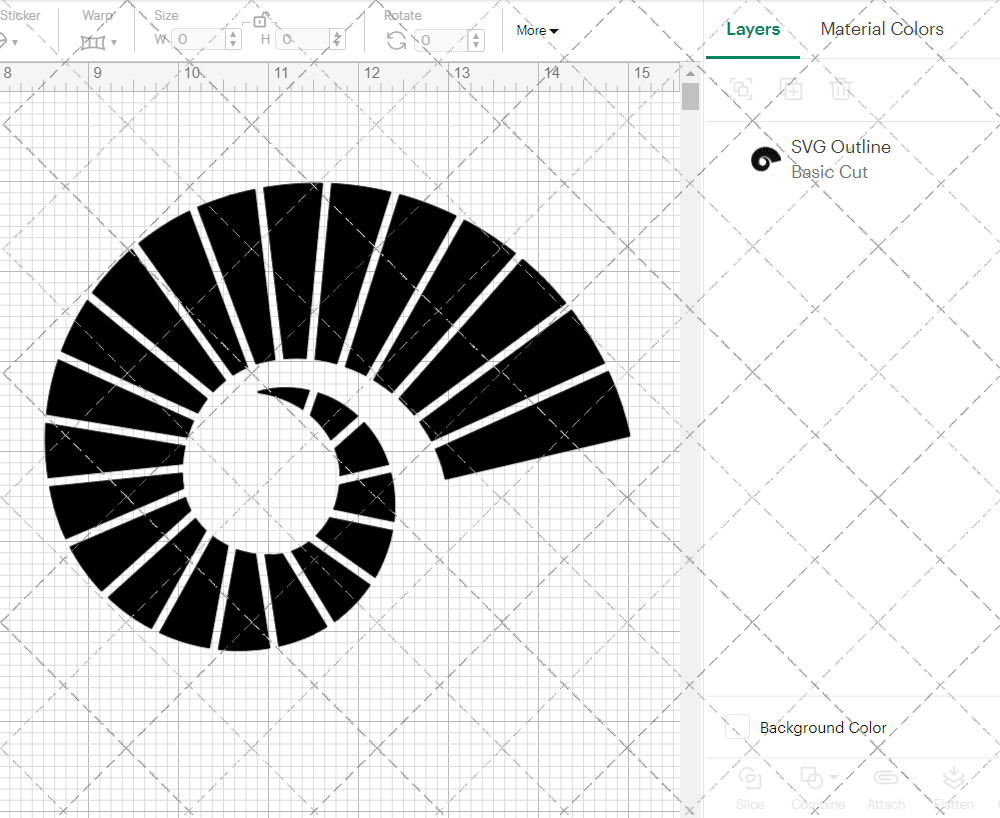
Task: Switch to the Material Colors tab
Action: click(882, 29)
